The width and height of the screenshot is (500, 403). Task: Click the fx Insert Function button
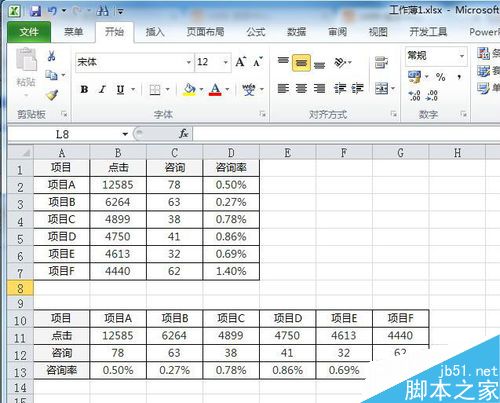coord(184,134)
